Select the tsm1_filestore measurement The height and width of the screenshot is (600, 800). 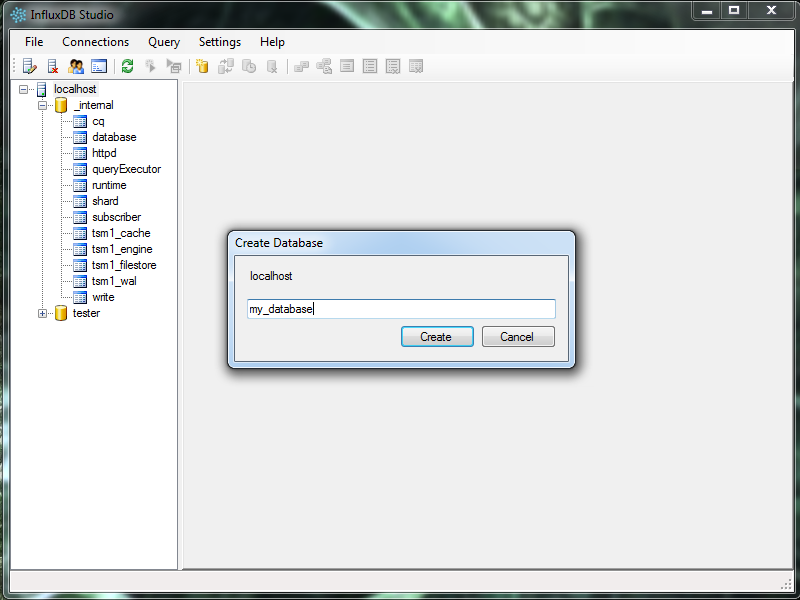point(124,265)
